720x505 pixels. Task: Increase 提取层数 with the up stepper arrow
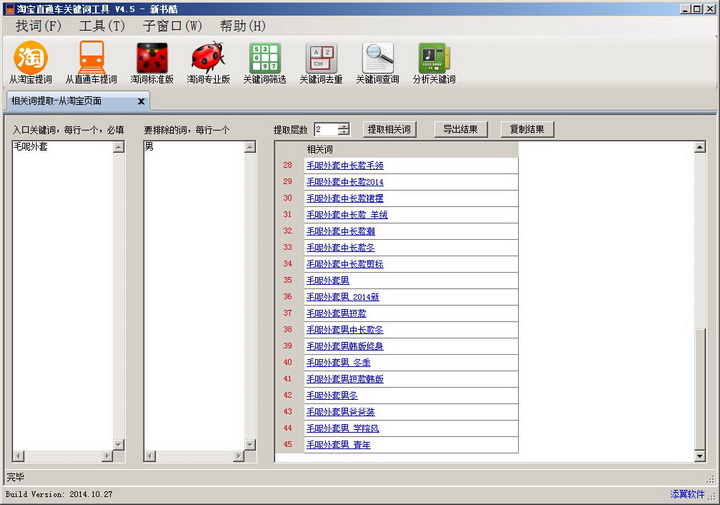coord(343,126)
